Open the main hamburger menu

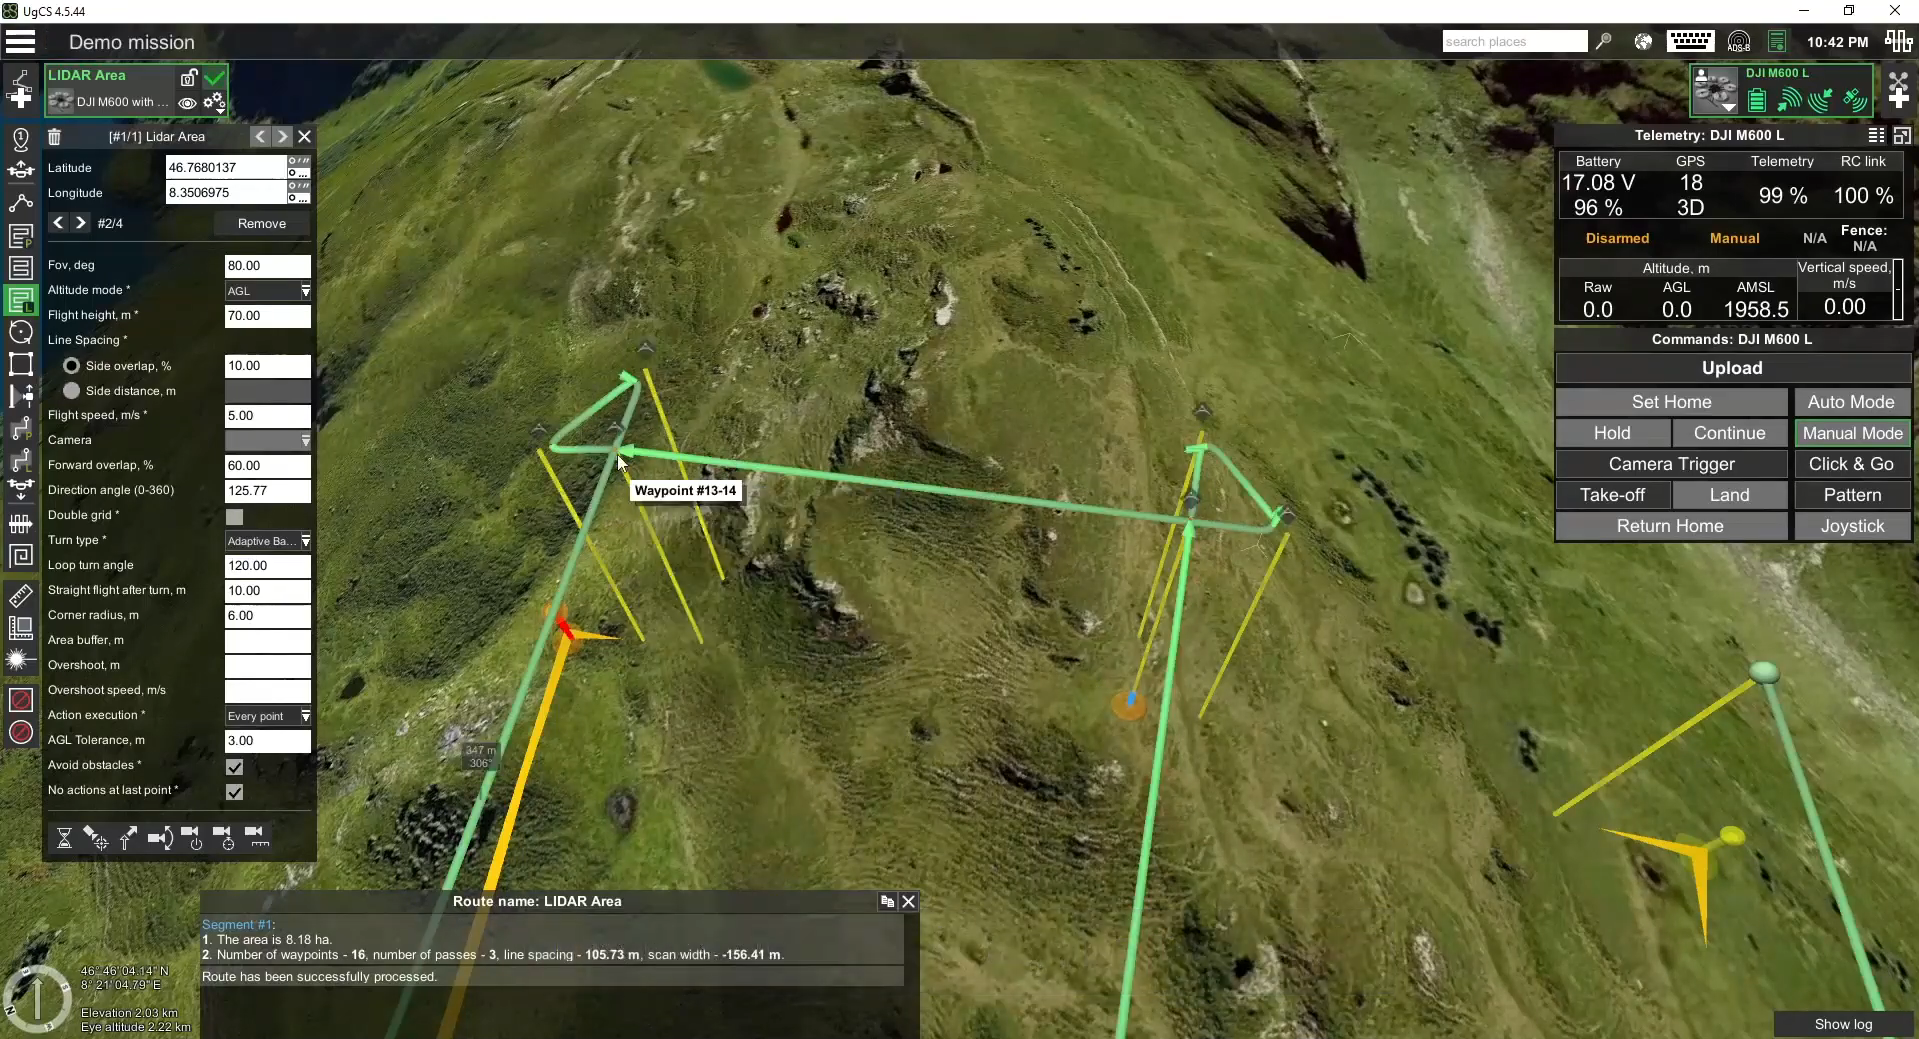20,42
